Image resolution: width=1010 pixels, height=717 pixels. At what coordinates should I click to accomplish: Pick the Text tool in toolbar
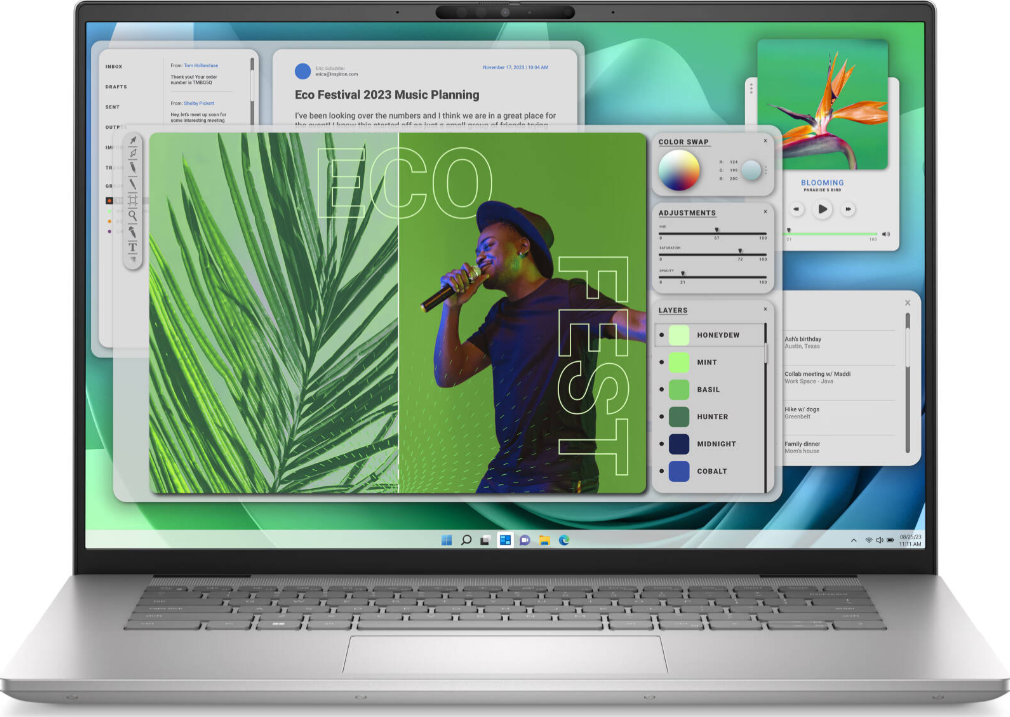(132, 246)
